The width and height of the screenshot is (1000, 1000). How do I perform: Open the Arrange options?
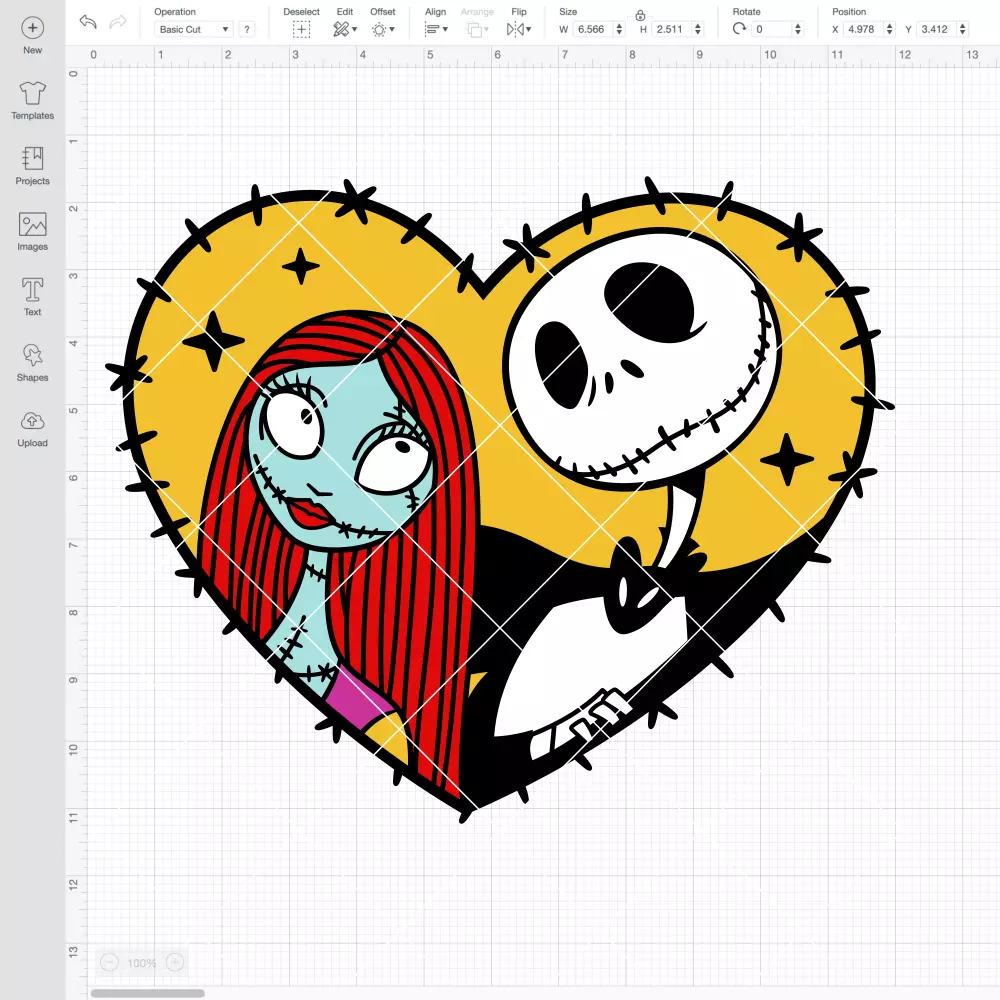[477, 29]
